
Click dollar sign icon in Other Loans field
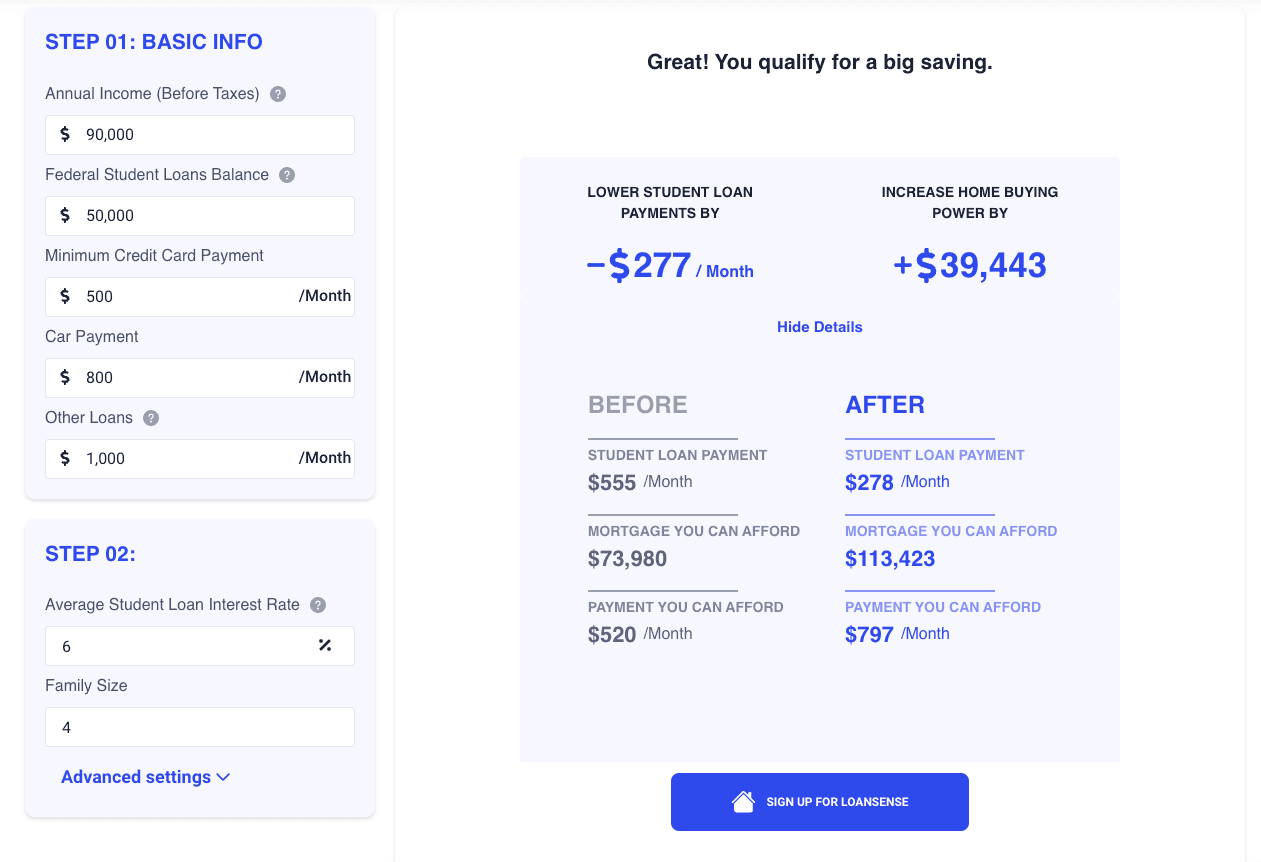[x=65, y=458]
